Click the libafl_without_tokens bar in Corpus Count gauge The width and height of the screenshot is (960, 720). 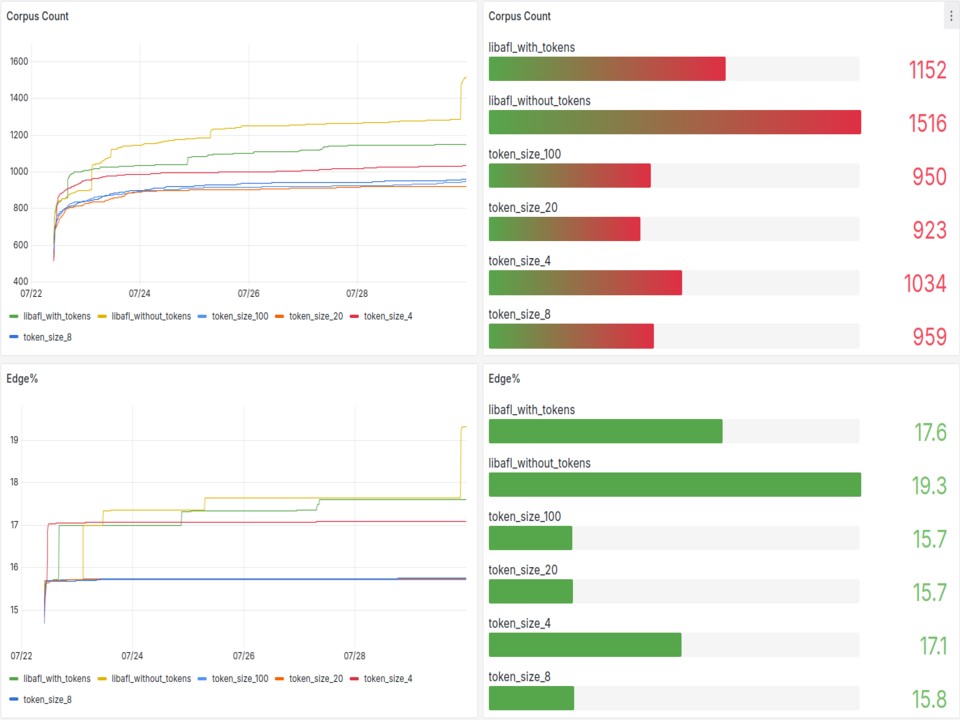coord(675,122)
